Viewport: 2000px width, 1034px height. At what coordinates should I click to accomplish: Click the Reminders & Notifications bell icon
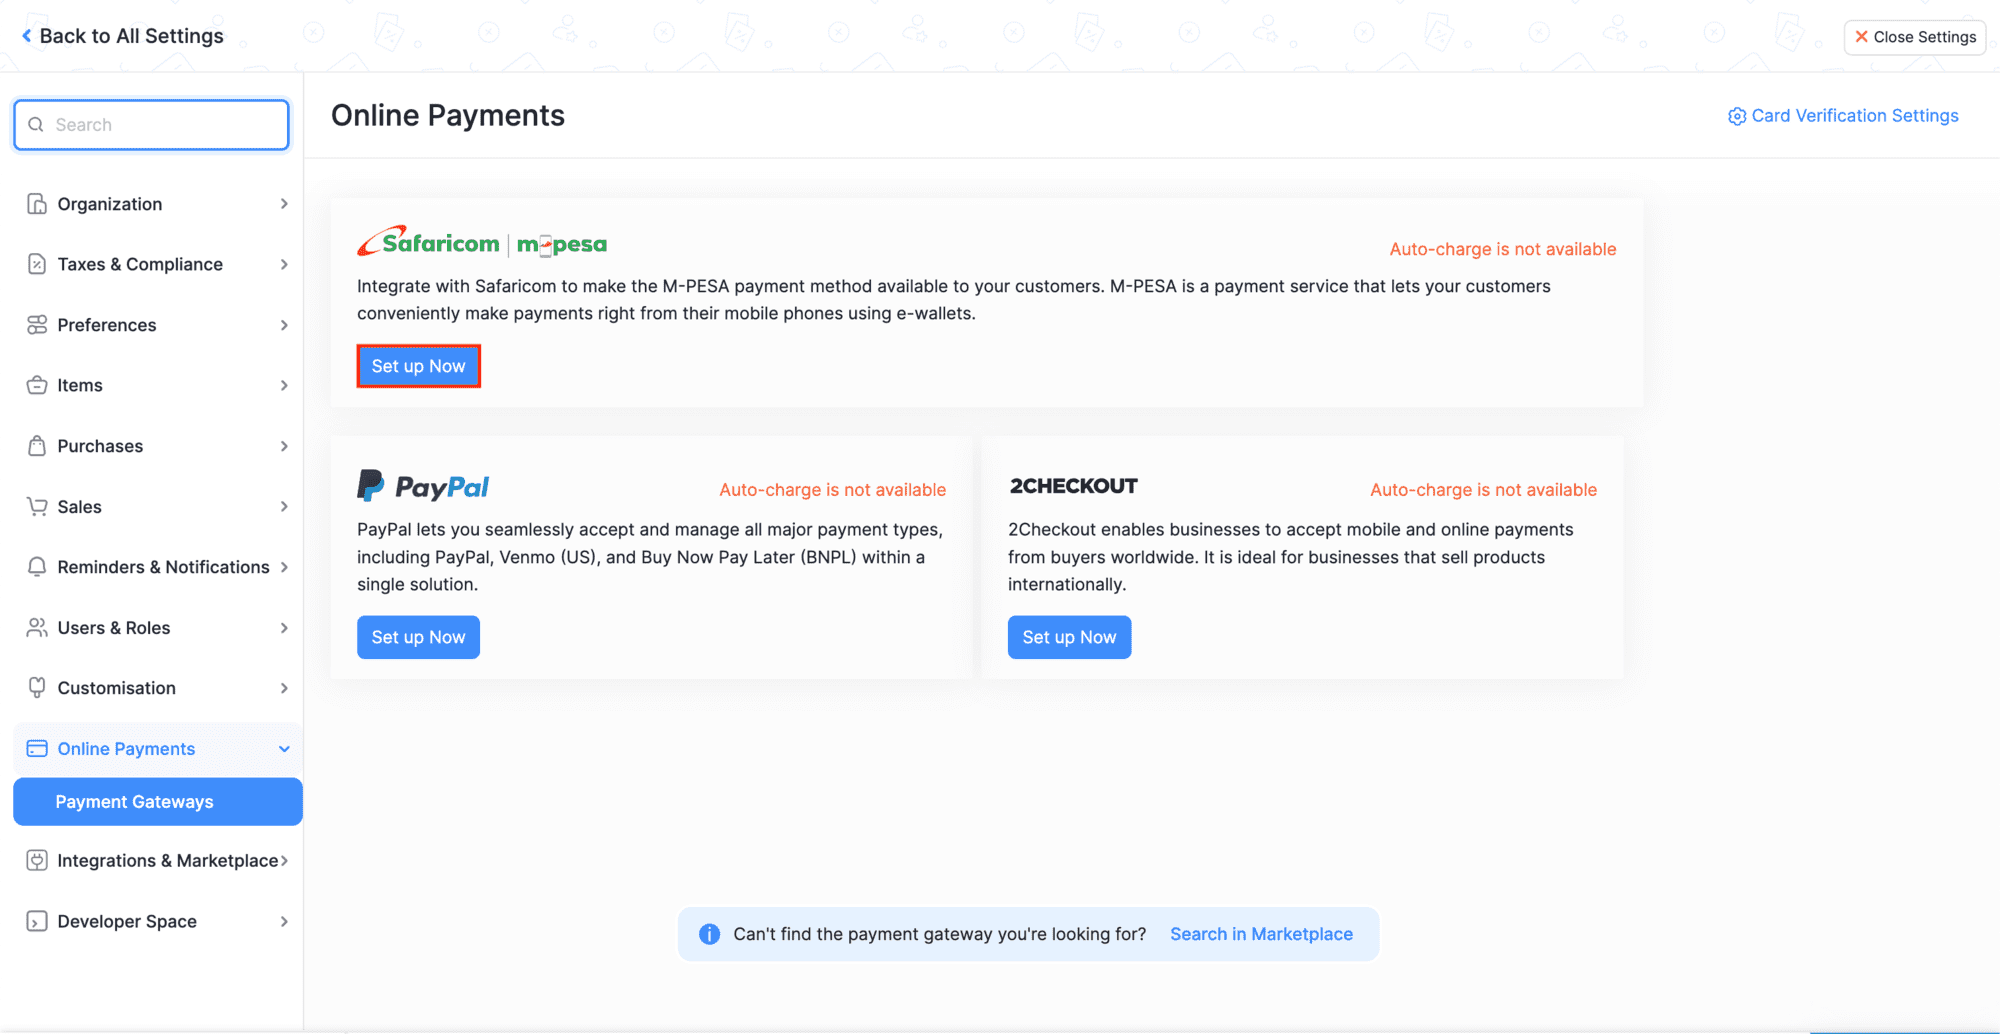(37, 566)
